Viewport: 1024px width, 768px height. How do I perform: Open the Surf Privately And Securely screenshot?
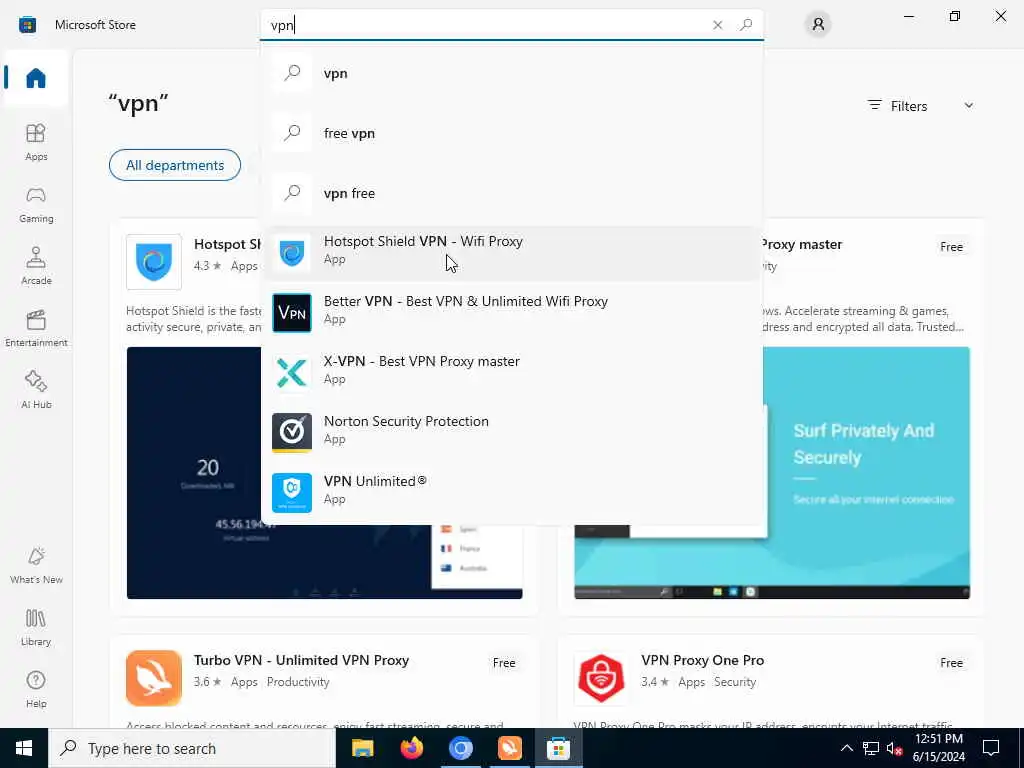(x=772, y=472)
